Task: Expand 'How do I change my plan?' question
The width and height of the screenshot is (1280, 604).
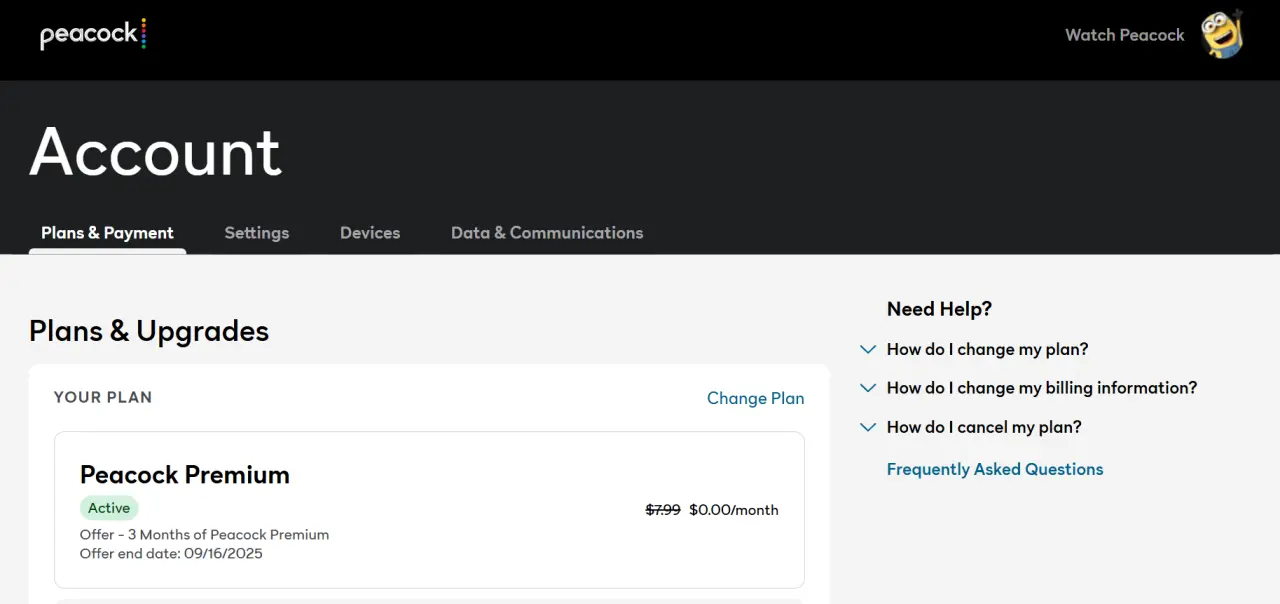Action: (x=987, y=350)
